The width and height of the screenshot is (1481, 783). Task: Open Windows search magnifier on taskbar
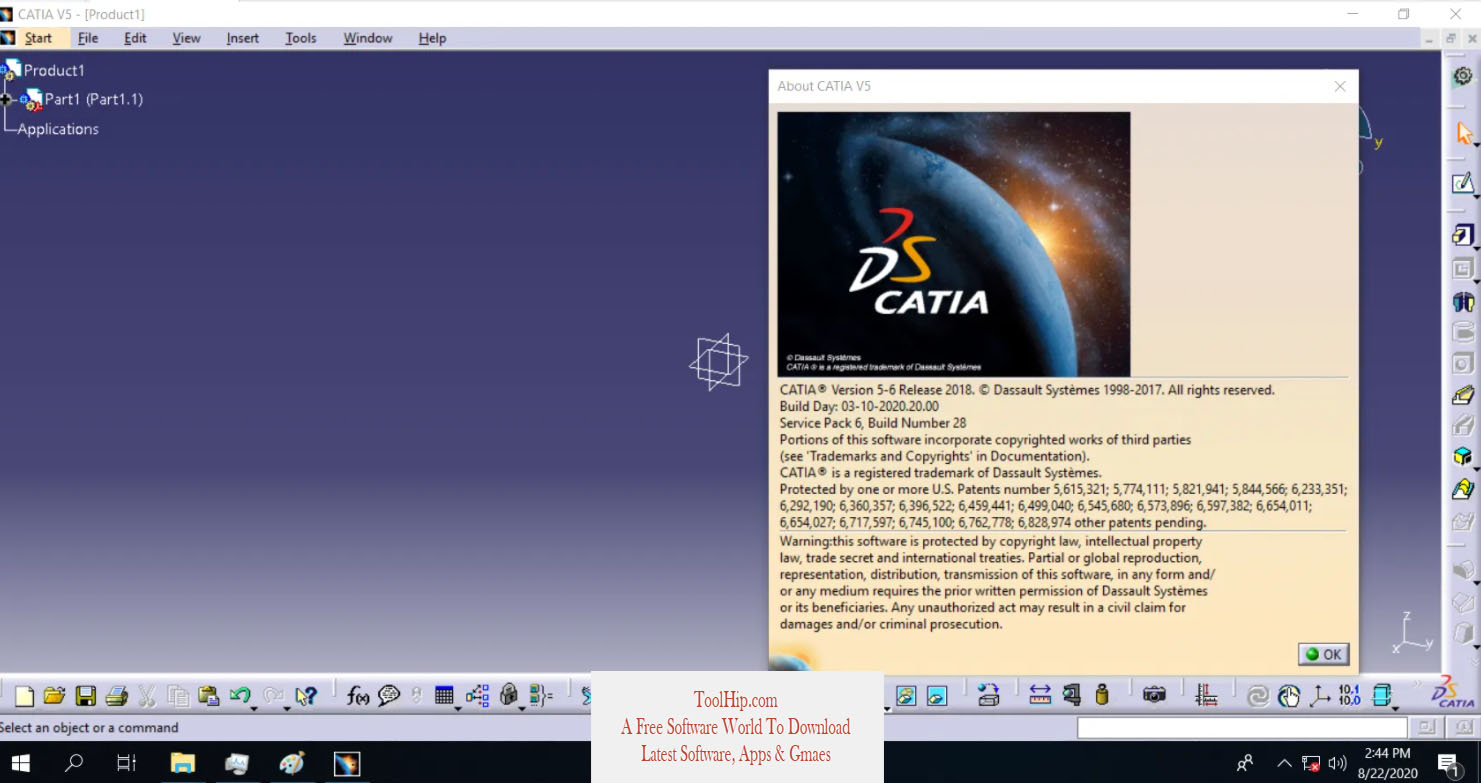pyautogui.click(x=73, y=763)
